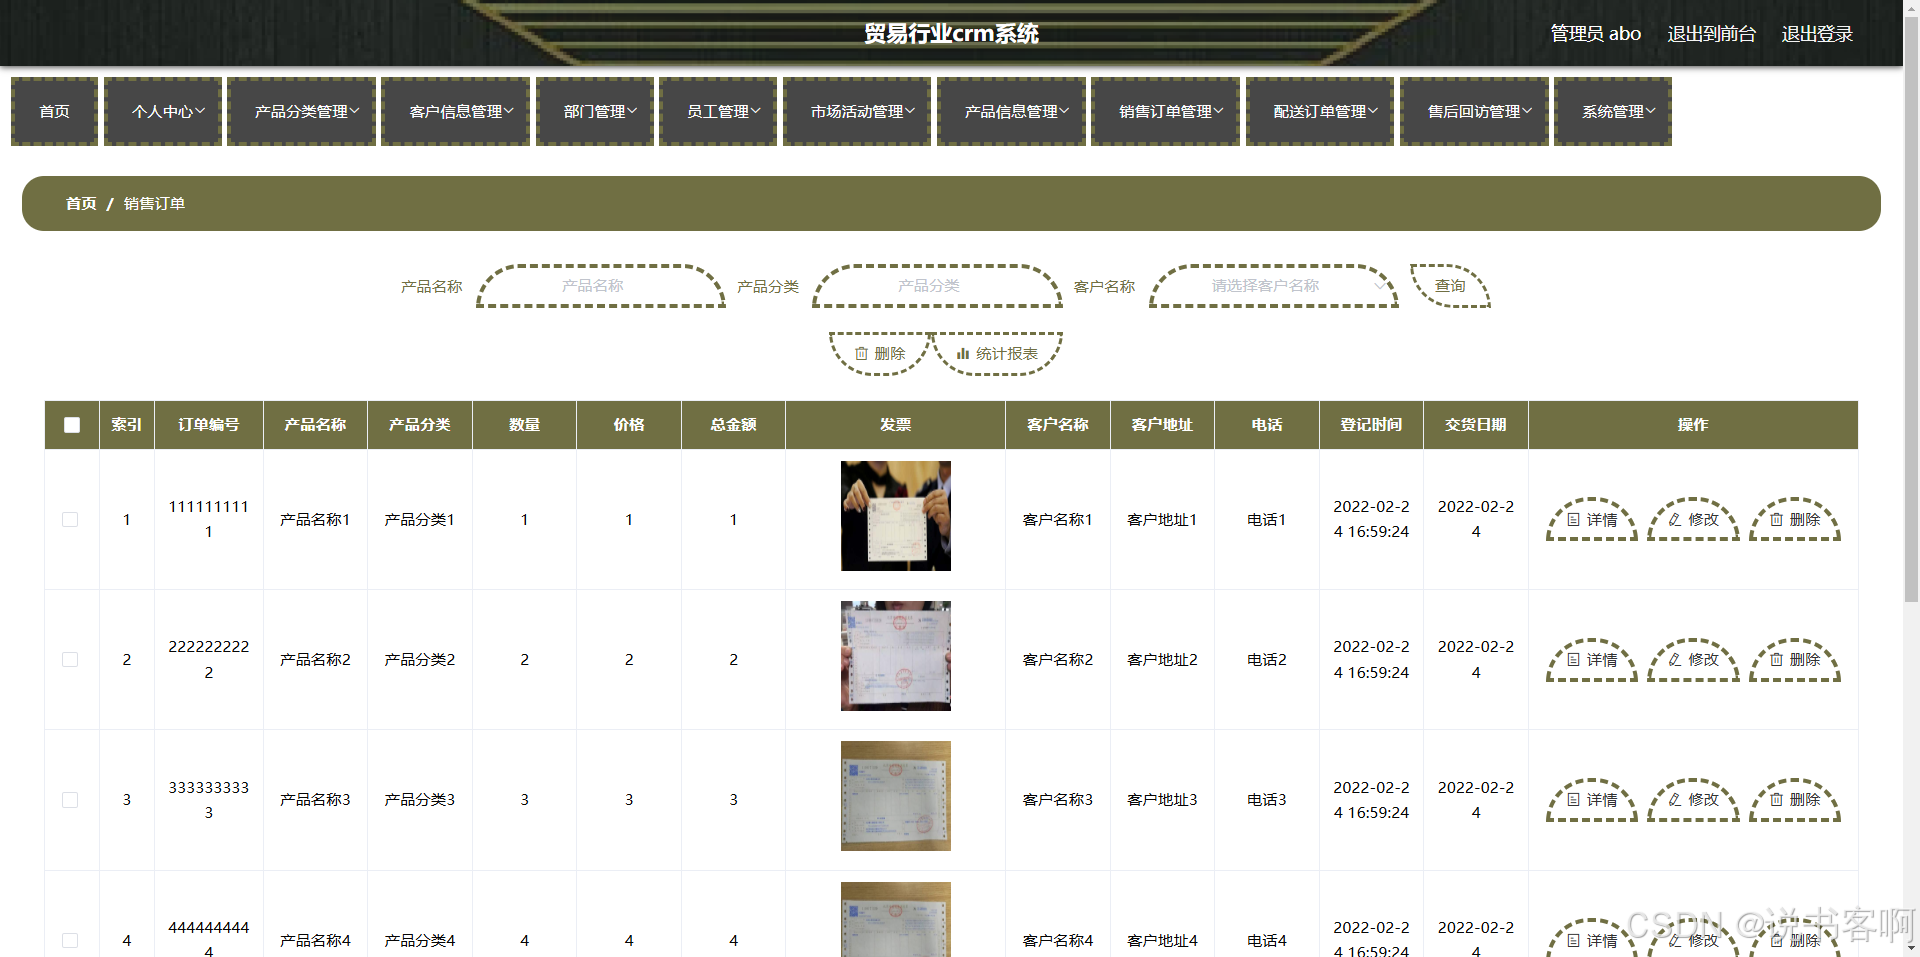The image size is (1920, 957).
Task: Open the invoice thumbnail in row 2
Action: point(896,656)
